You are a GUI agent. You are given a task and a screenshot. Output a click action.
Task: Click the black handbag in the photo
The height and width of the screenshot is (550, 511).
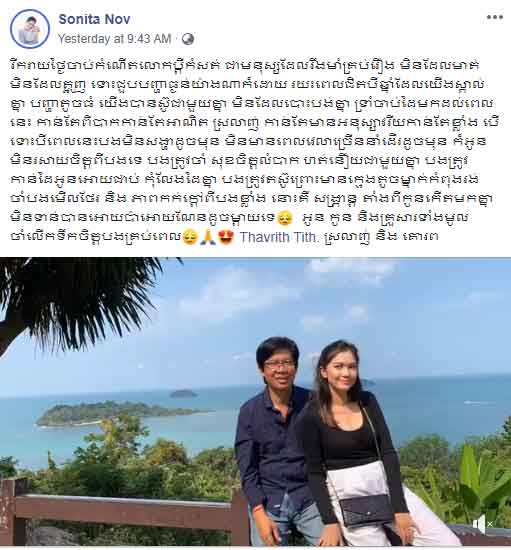click(365, 510)
